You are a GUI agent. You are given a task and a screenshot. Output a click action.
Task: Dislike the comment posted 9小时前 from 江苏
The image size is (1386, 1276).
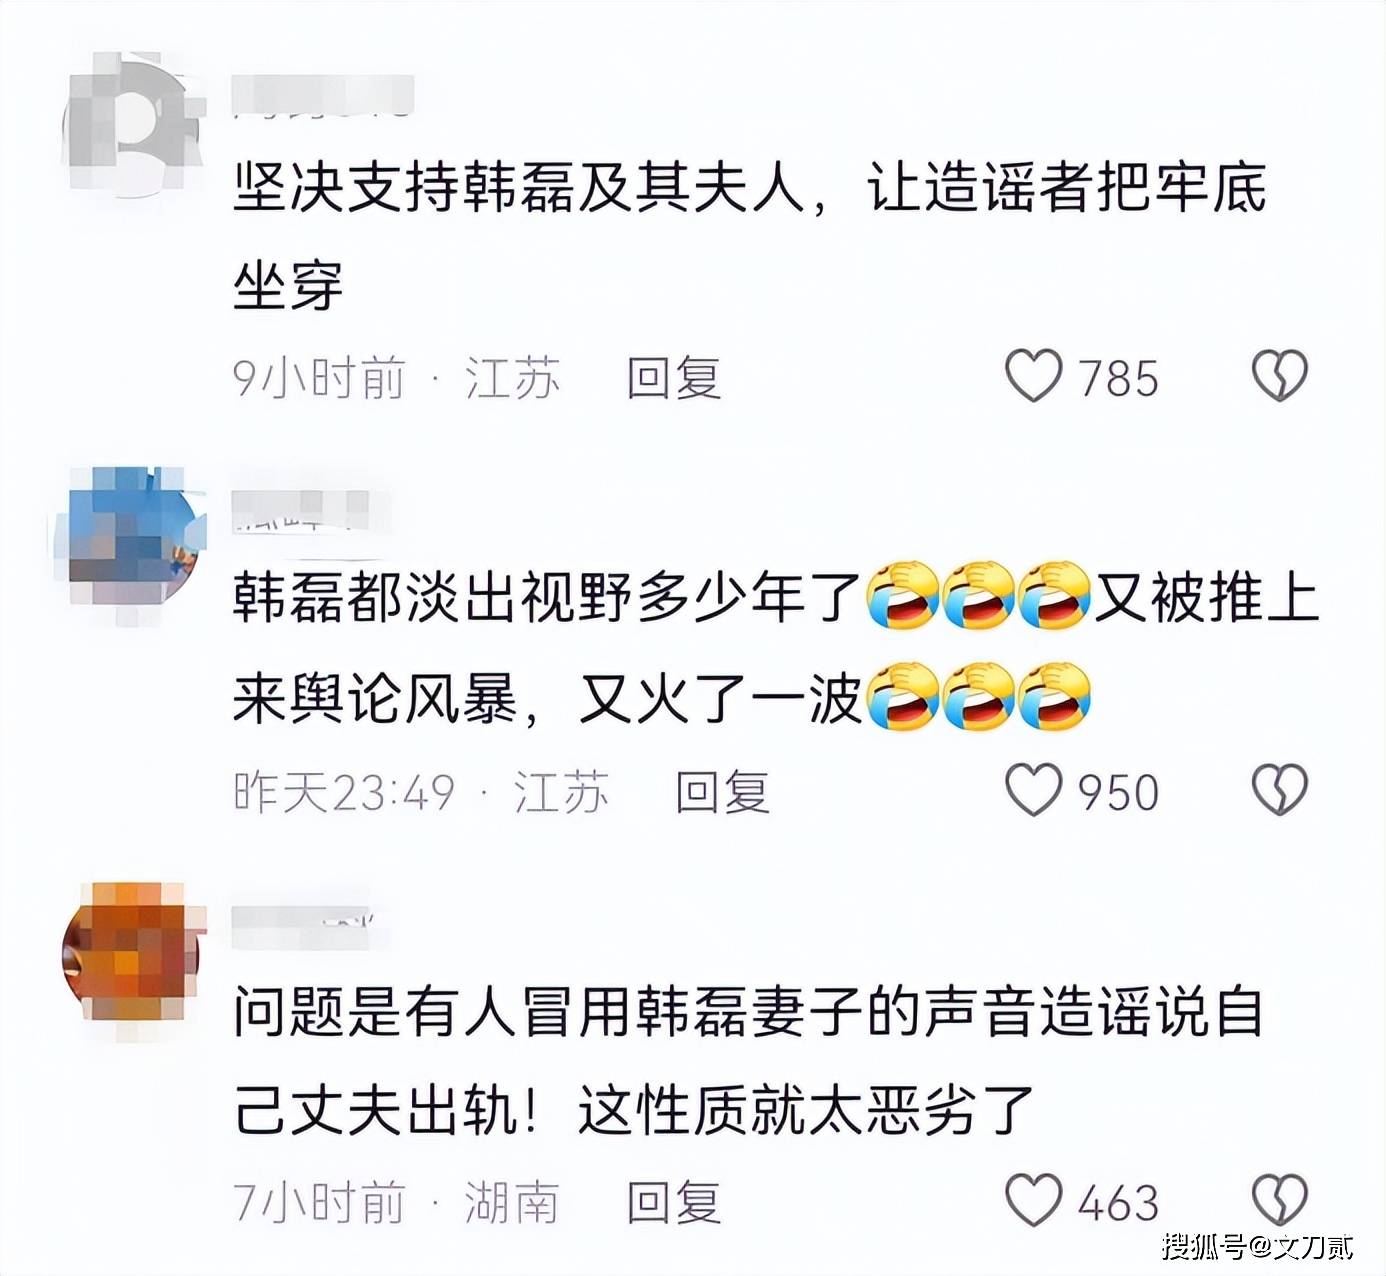(1280, 377)
